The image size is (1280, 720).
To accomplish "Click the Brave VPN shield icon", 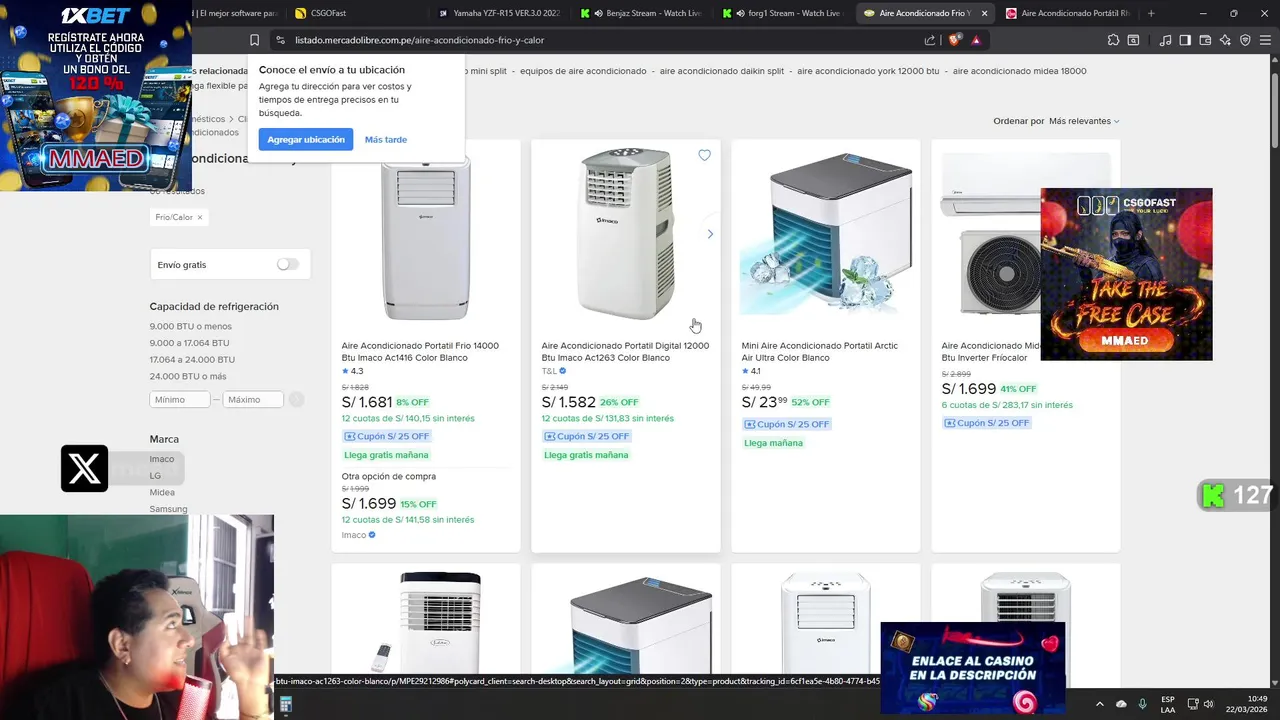I will click(1245, 40).
